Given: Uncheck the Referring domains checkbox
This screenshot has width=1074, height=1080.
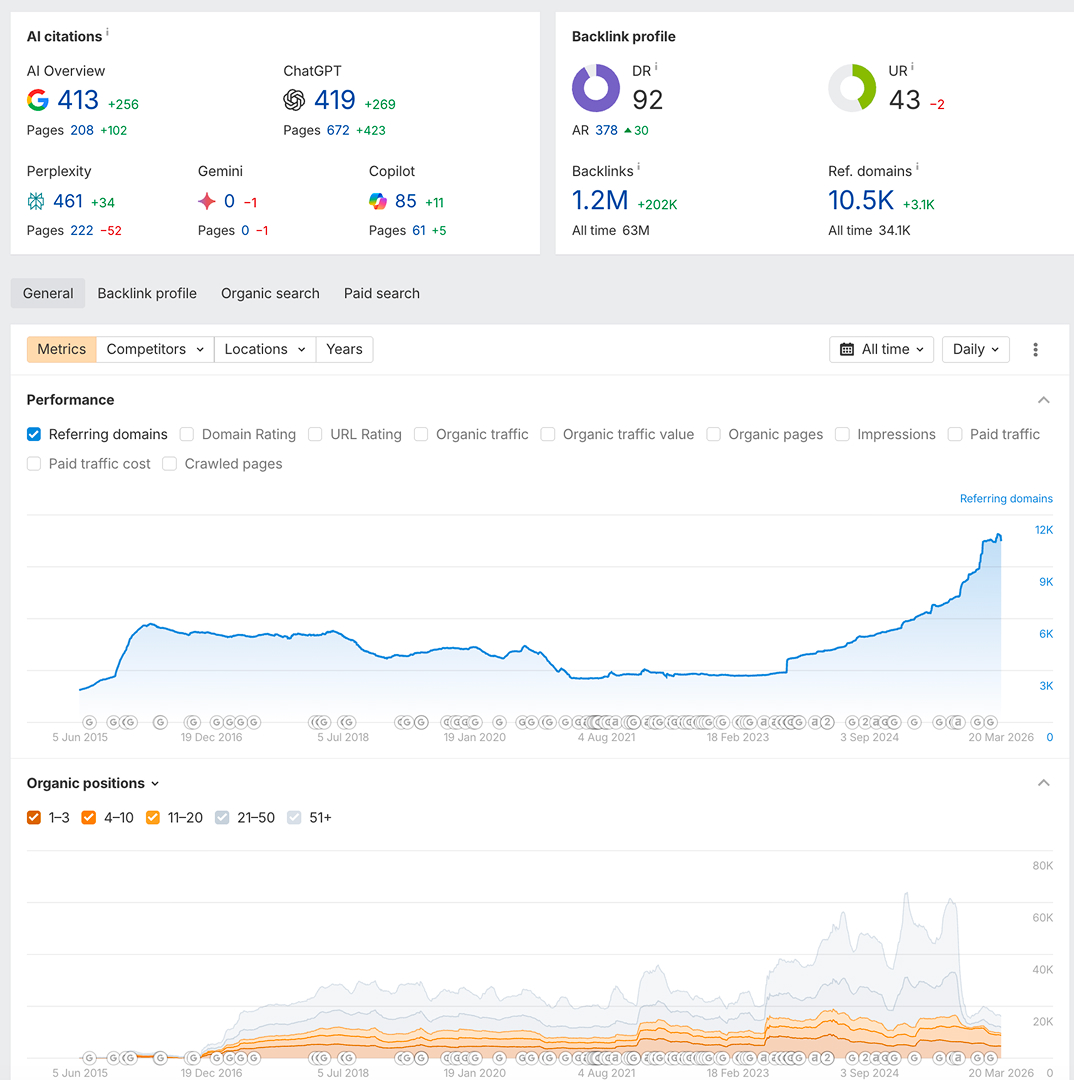Looking at the screenshot, I should [x=34, y=434].
